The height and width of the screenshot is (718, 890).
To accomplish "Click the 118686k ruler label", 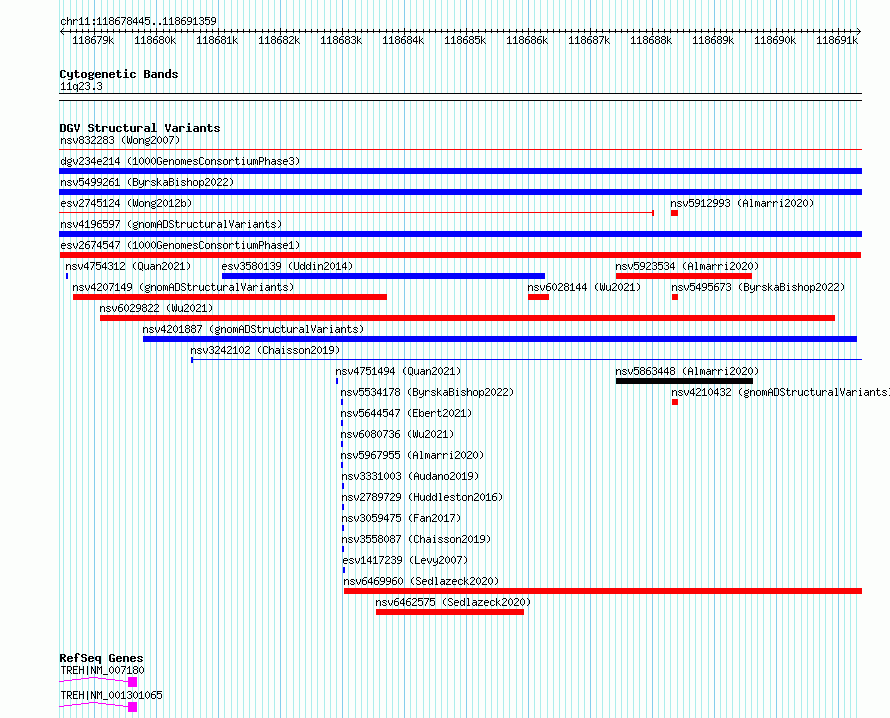I will point(527,41).
